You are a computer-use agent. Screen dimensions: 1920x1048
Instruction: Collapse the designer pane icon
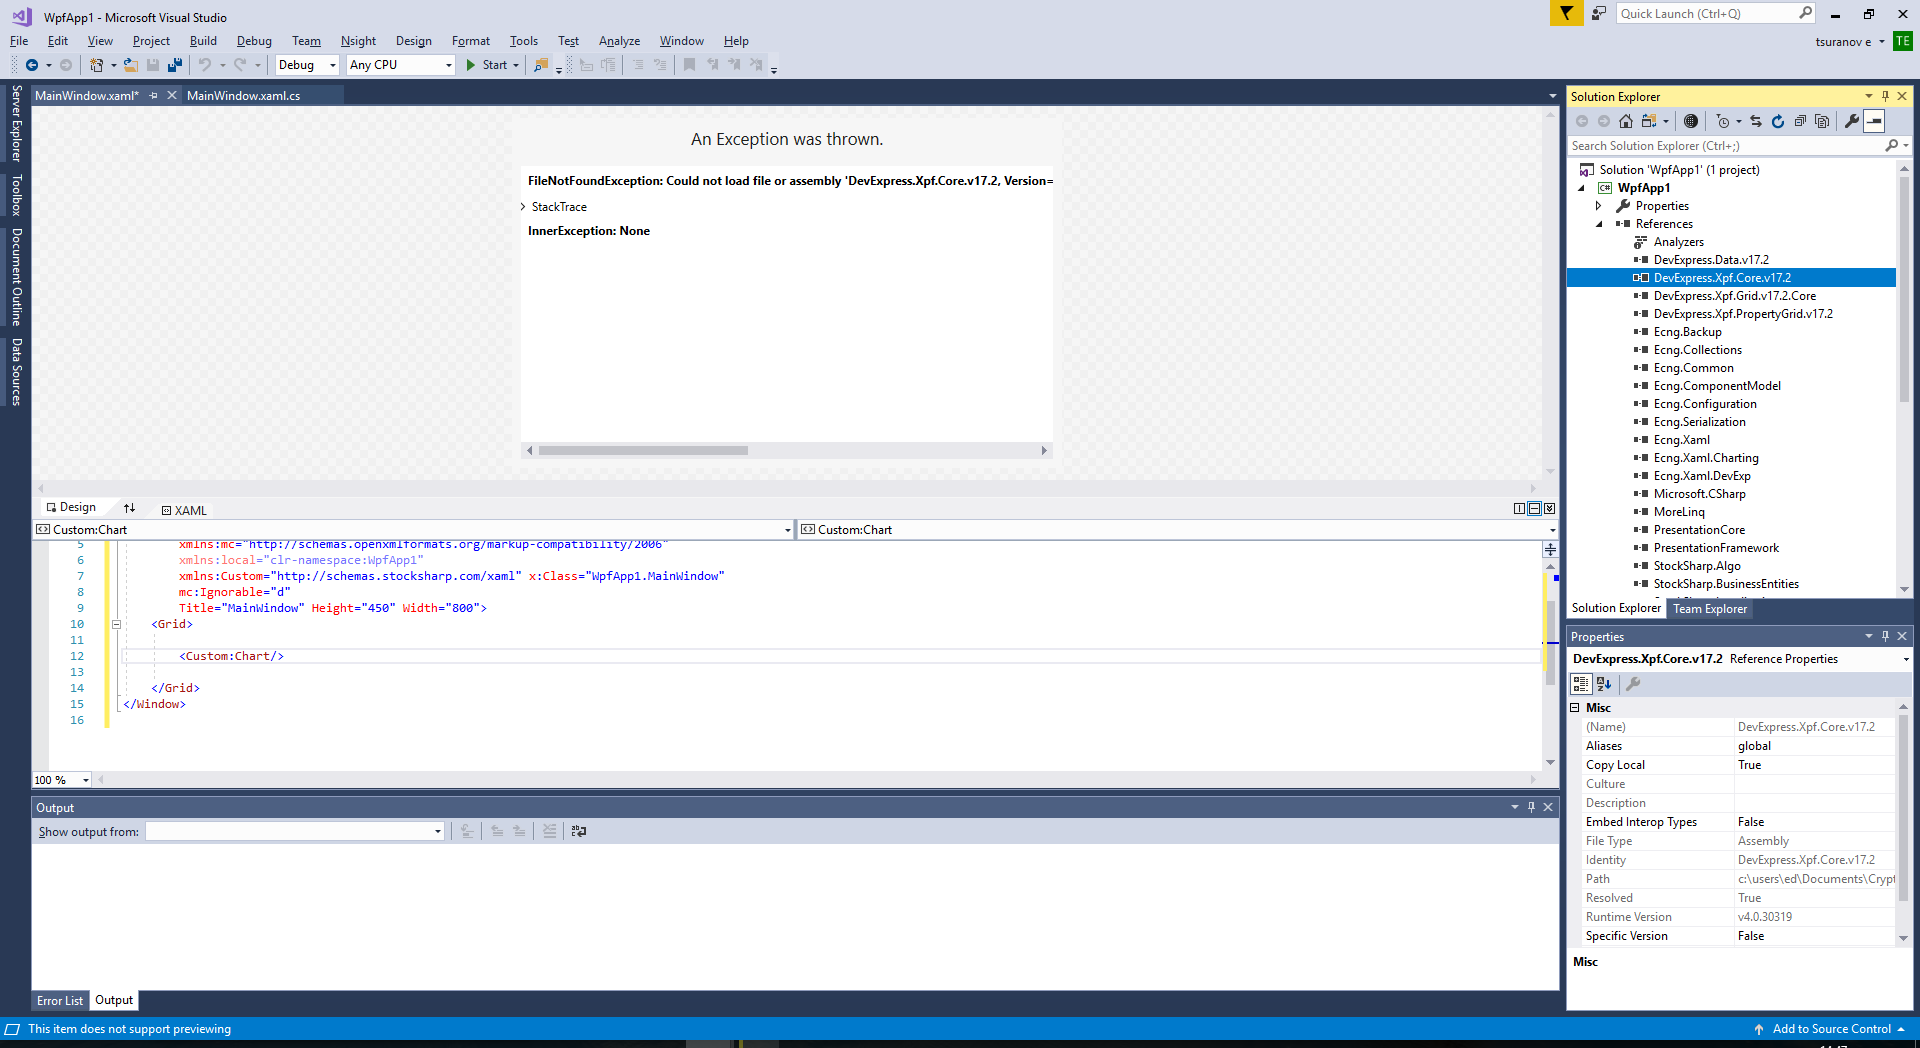pyautogui.click(x=1549, y=509)
